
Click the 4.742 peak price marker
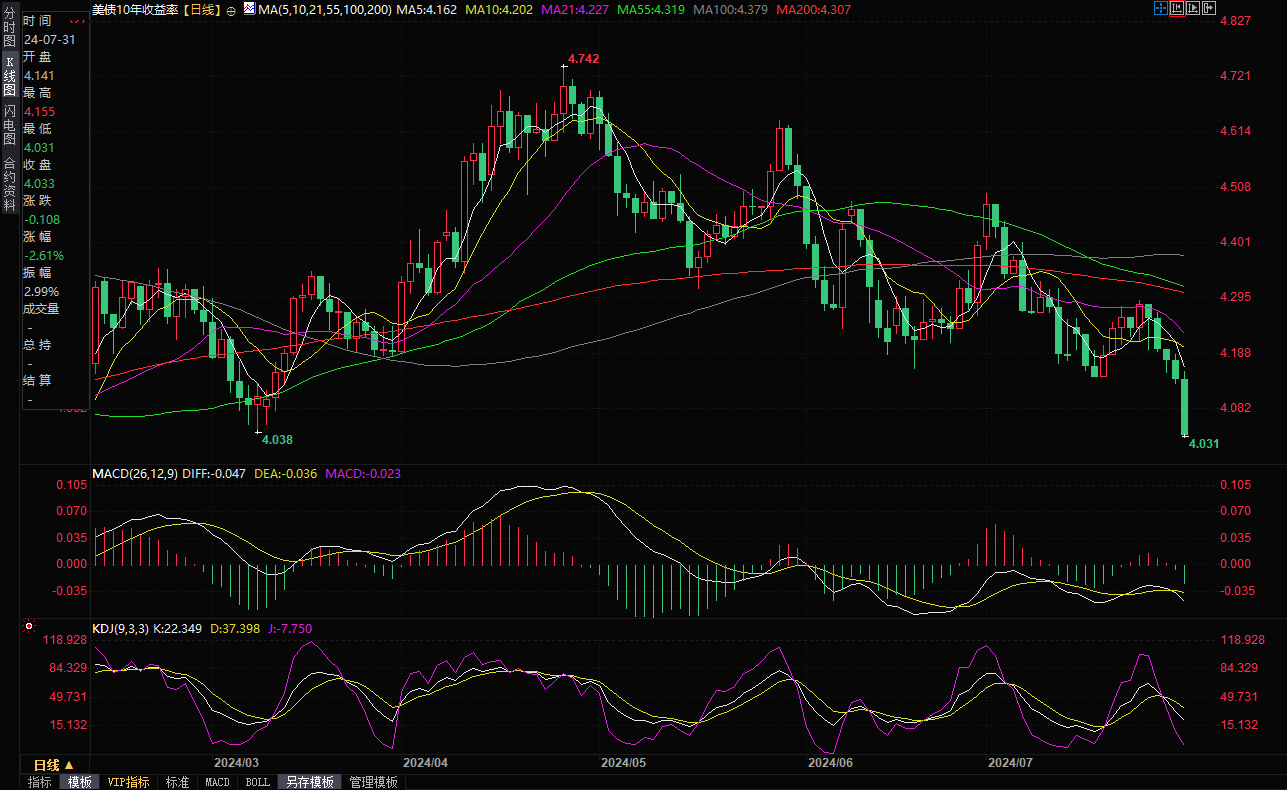(583, 59)
